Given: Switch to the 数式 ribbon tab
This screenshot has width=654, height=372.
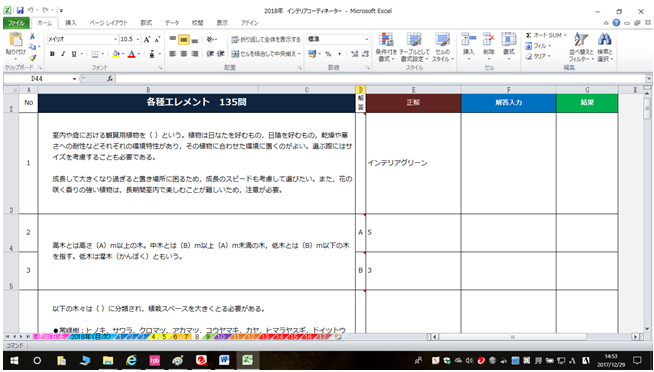Looking at the screenshot, I should (146, 23).
